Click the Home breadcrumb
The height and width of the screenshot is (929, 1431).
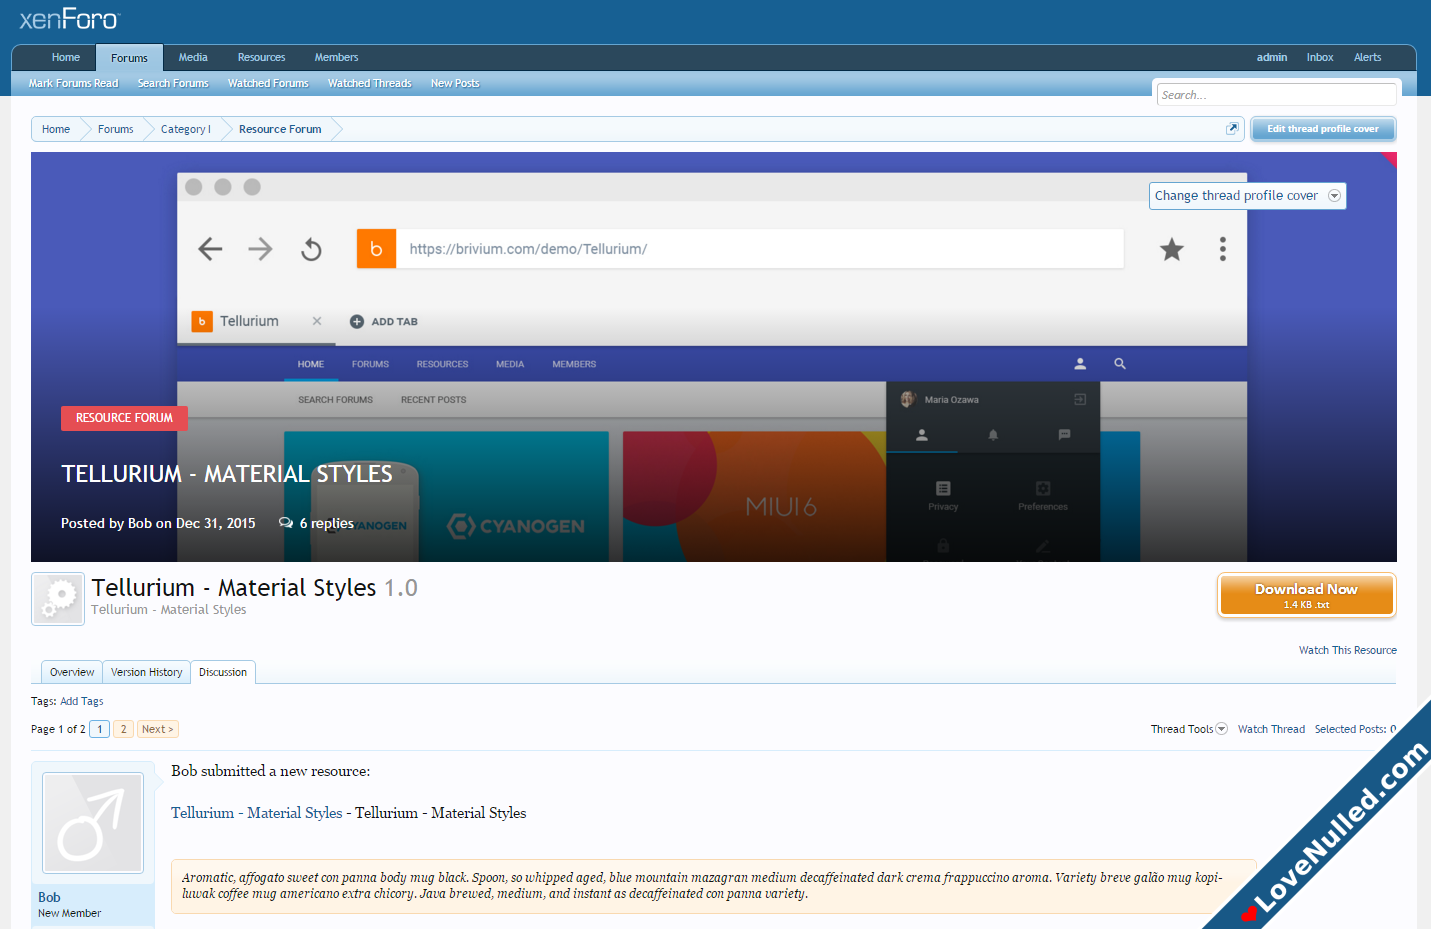pos(56,129)
